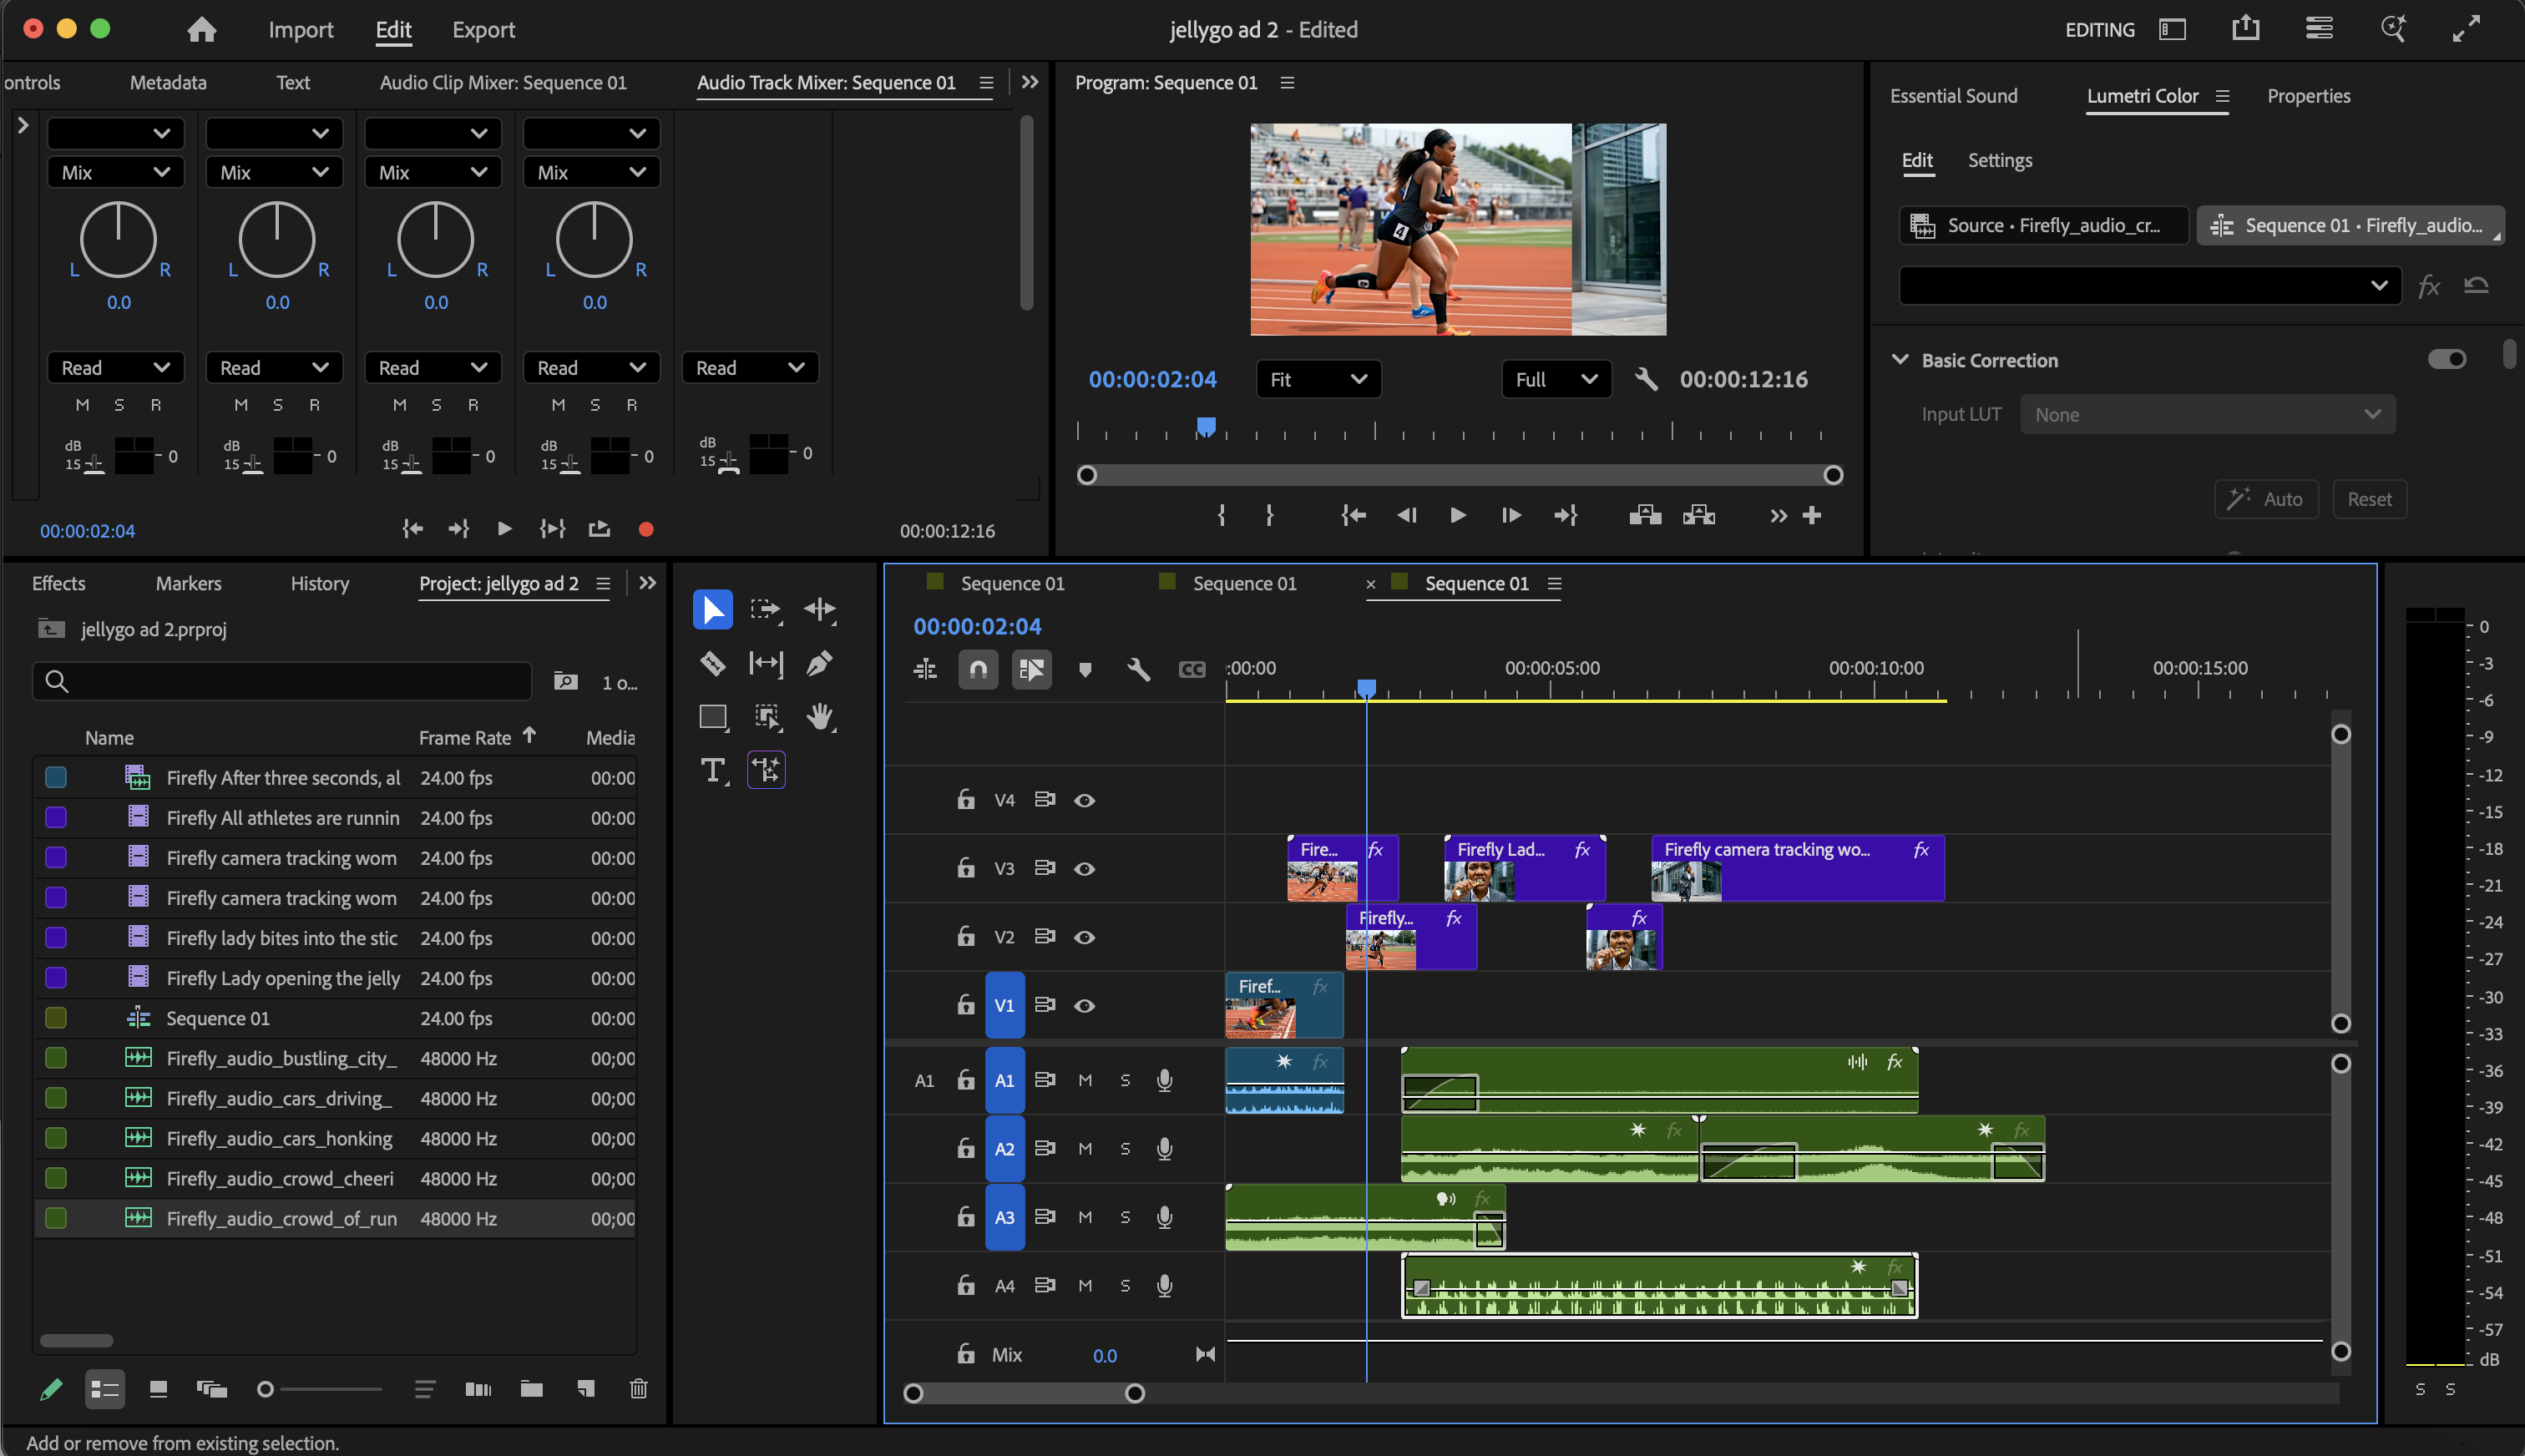Click the record button in Audio Track Mixer
The image size is (2525, 1456).
point(646,529)
